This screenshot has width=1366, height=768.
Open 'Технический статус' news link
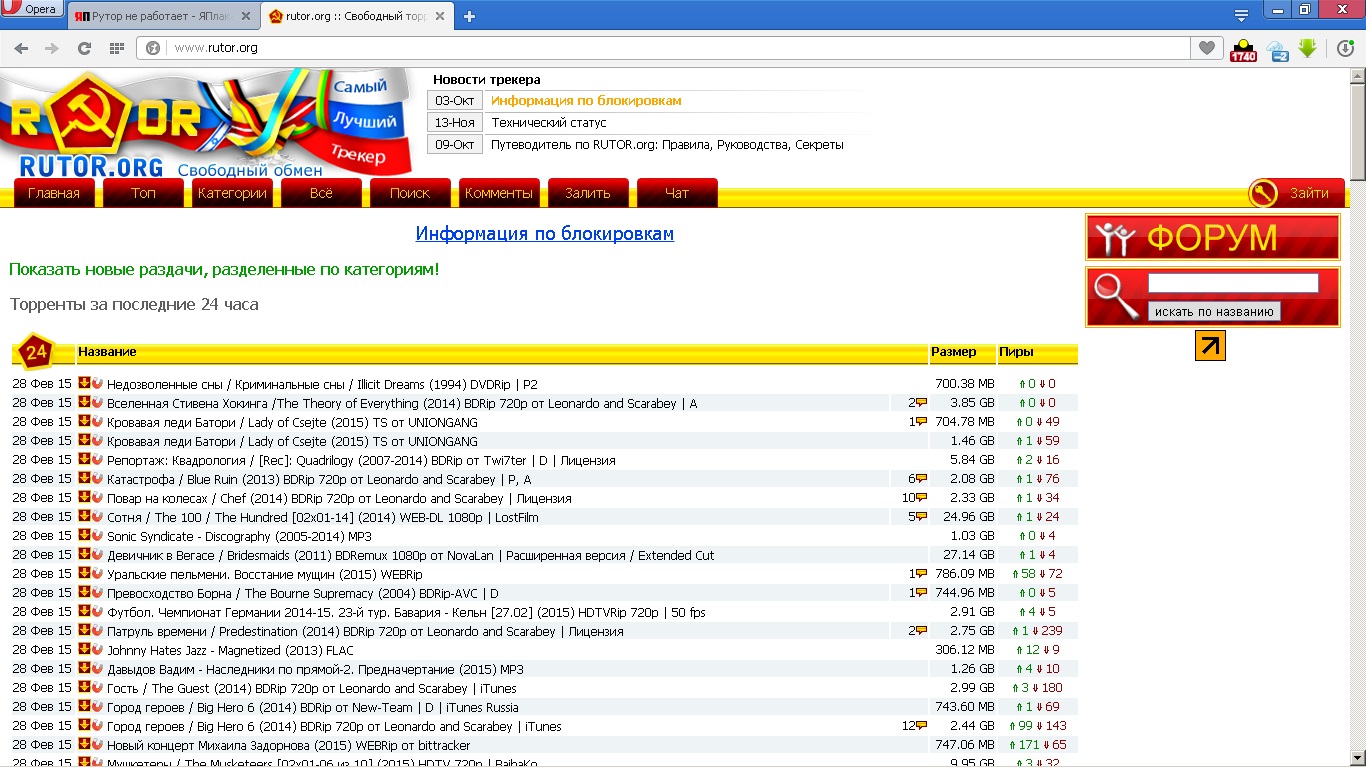(x=549, y=123)
